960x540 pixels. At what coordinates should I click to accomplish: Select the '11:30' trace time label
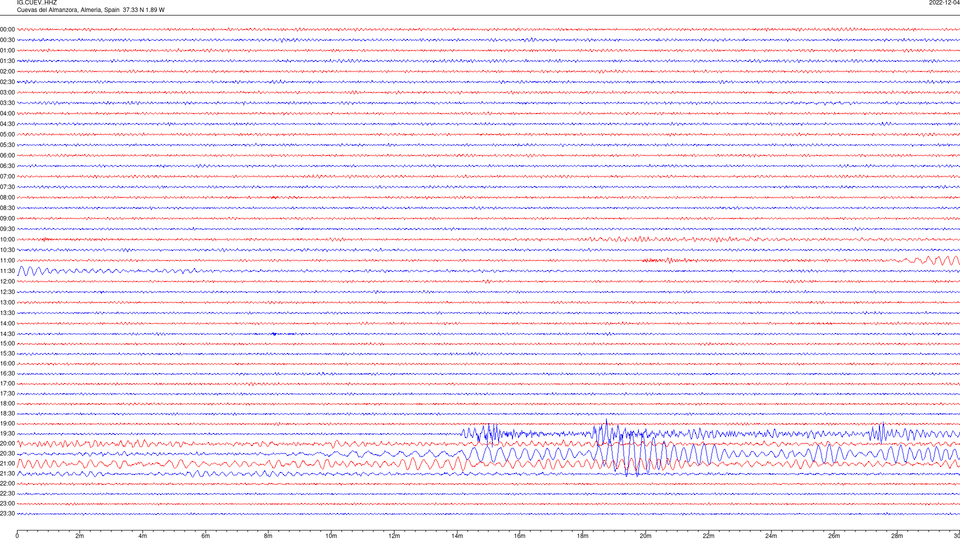click(x=7, y=271)
